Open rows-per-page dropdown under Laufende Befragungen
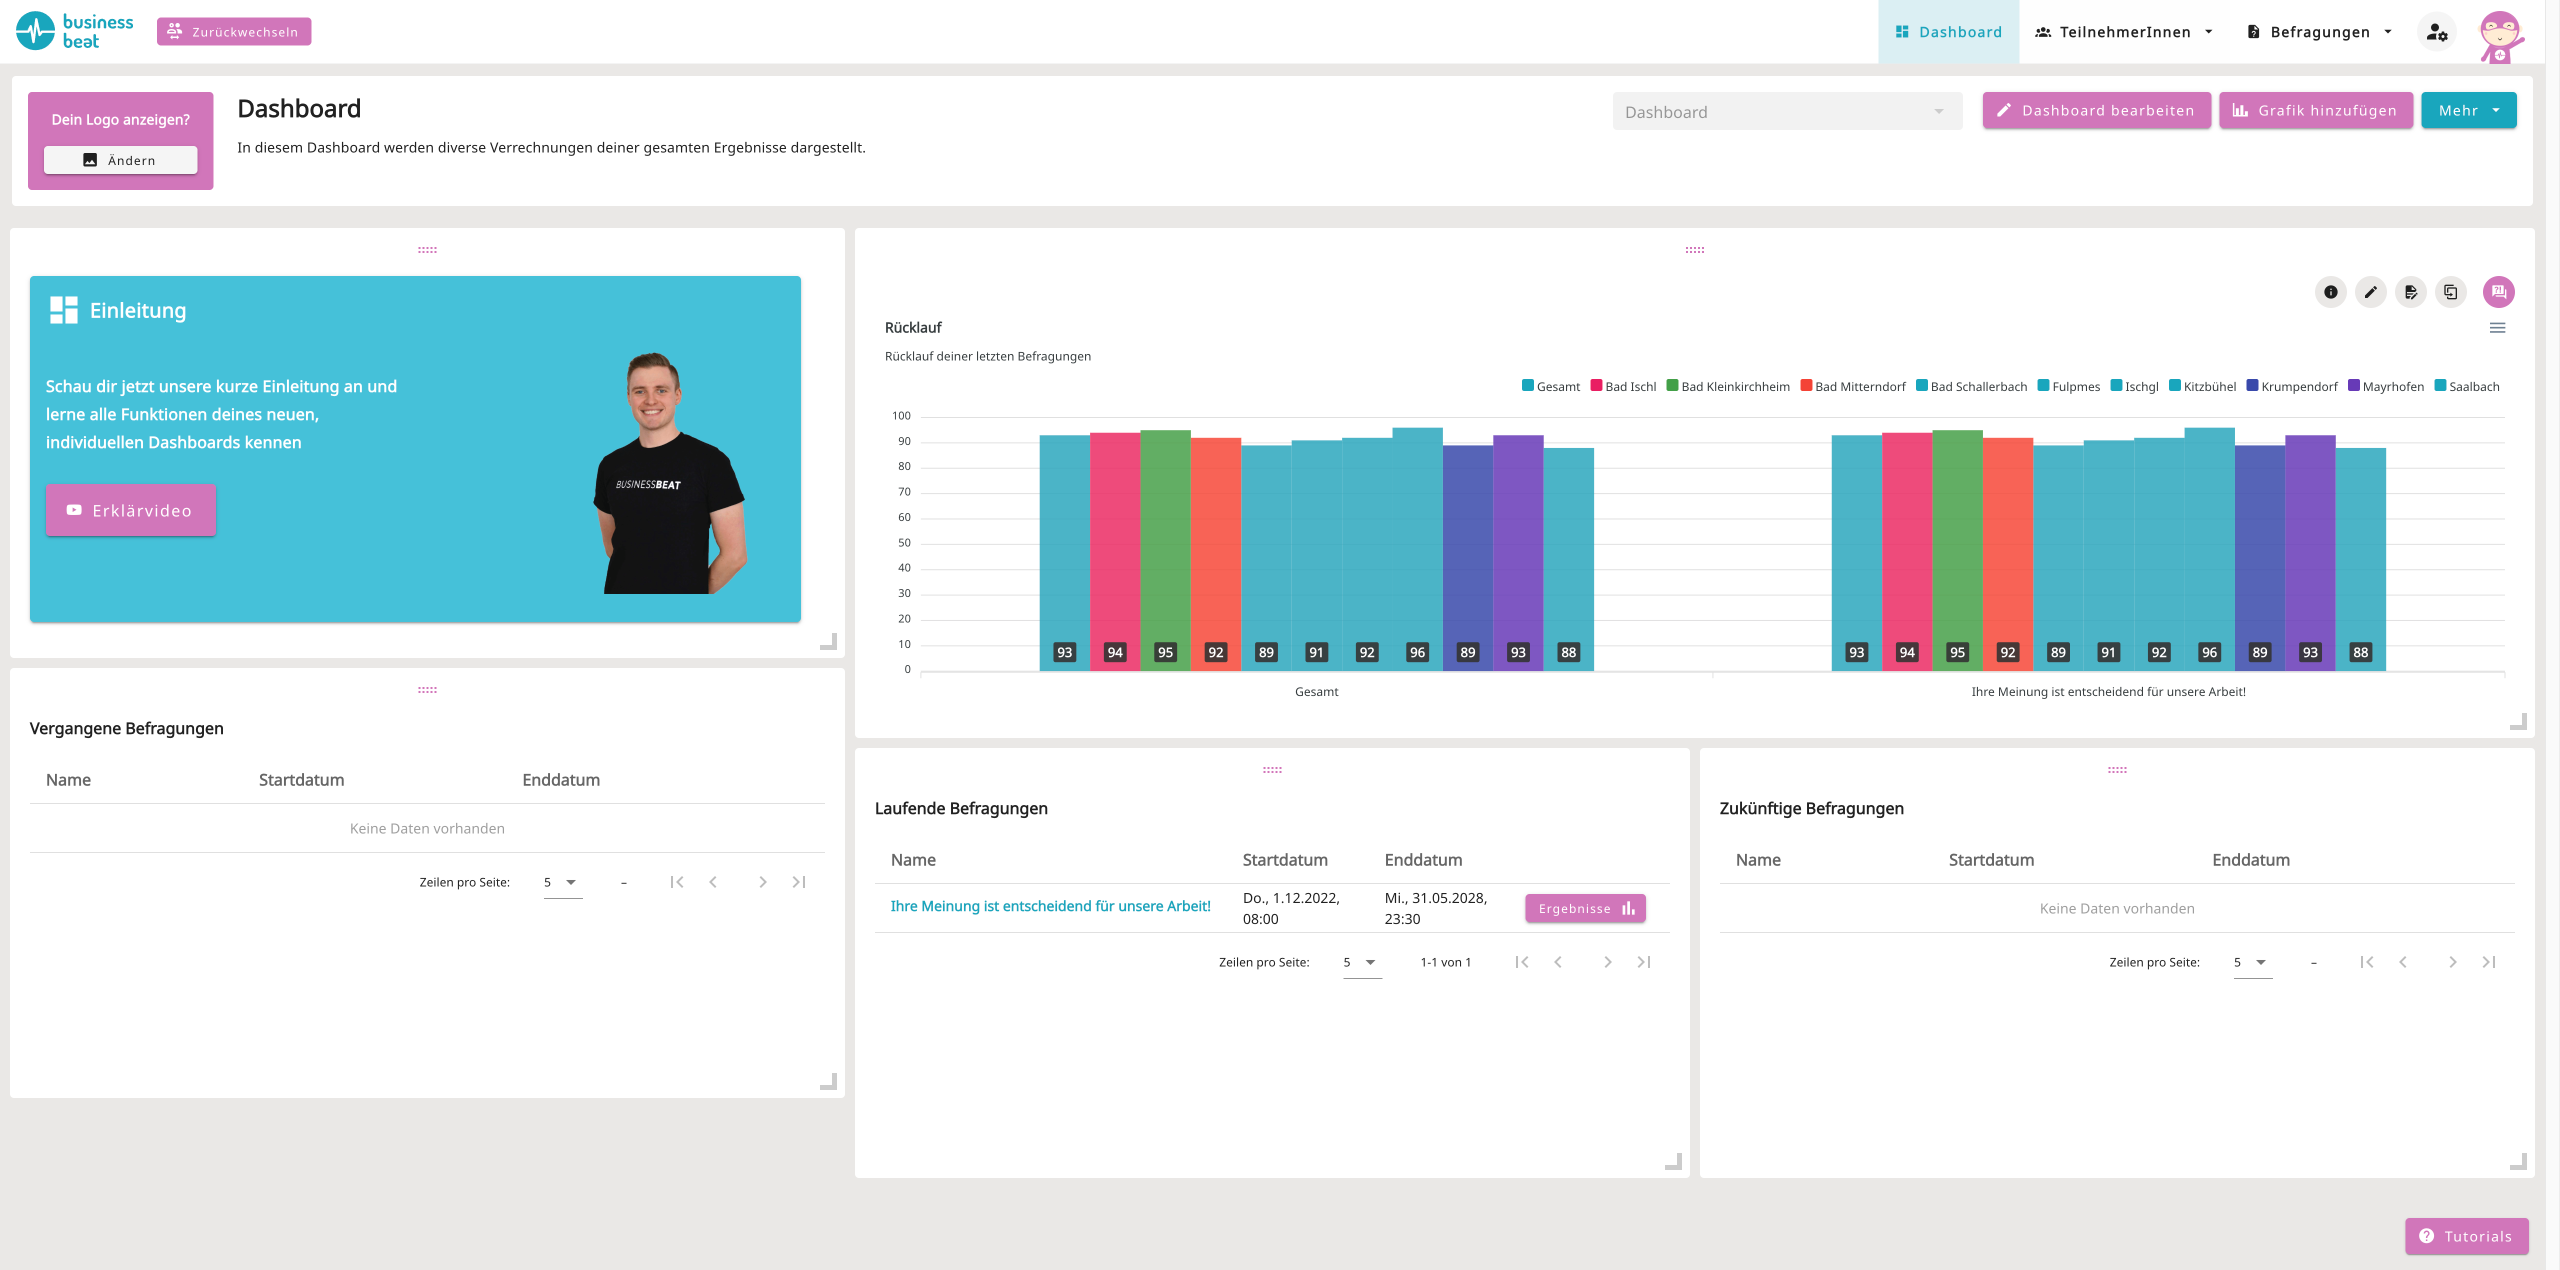 point(1360,962)
